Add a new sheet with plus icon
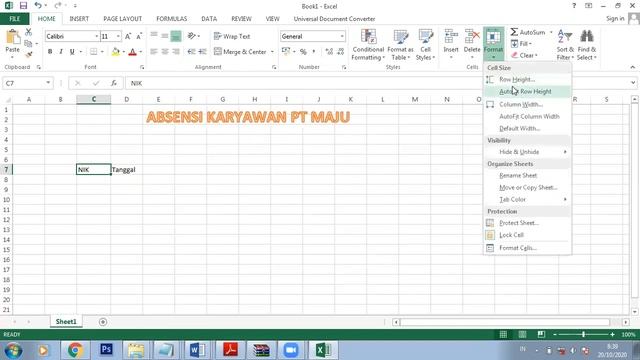Screen dimensions: 640x360 103,322
